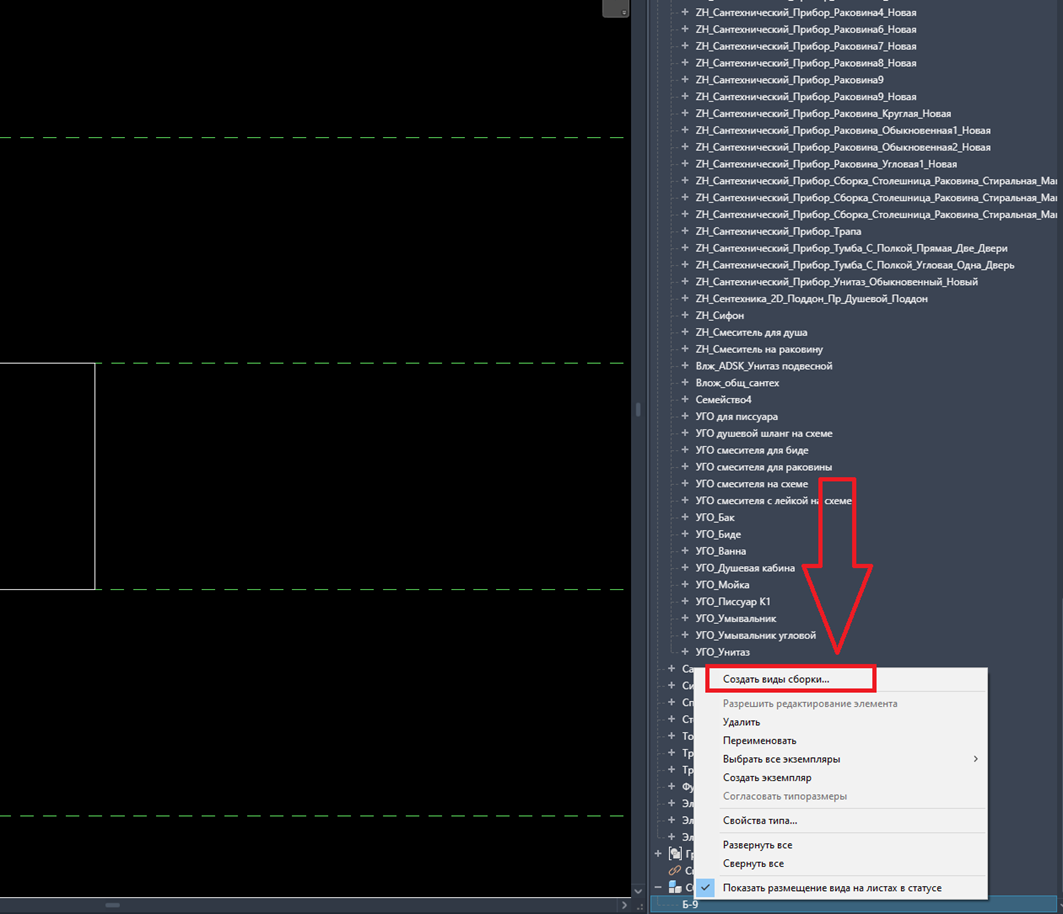The height and width of the screenshot is (914, 1063).
Task: Expand the 'Семейство4' node
Action: point(685,399)
